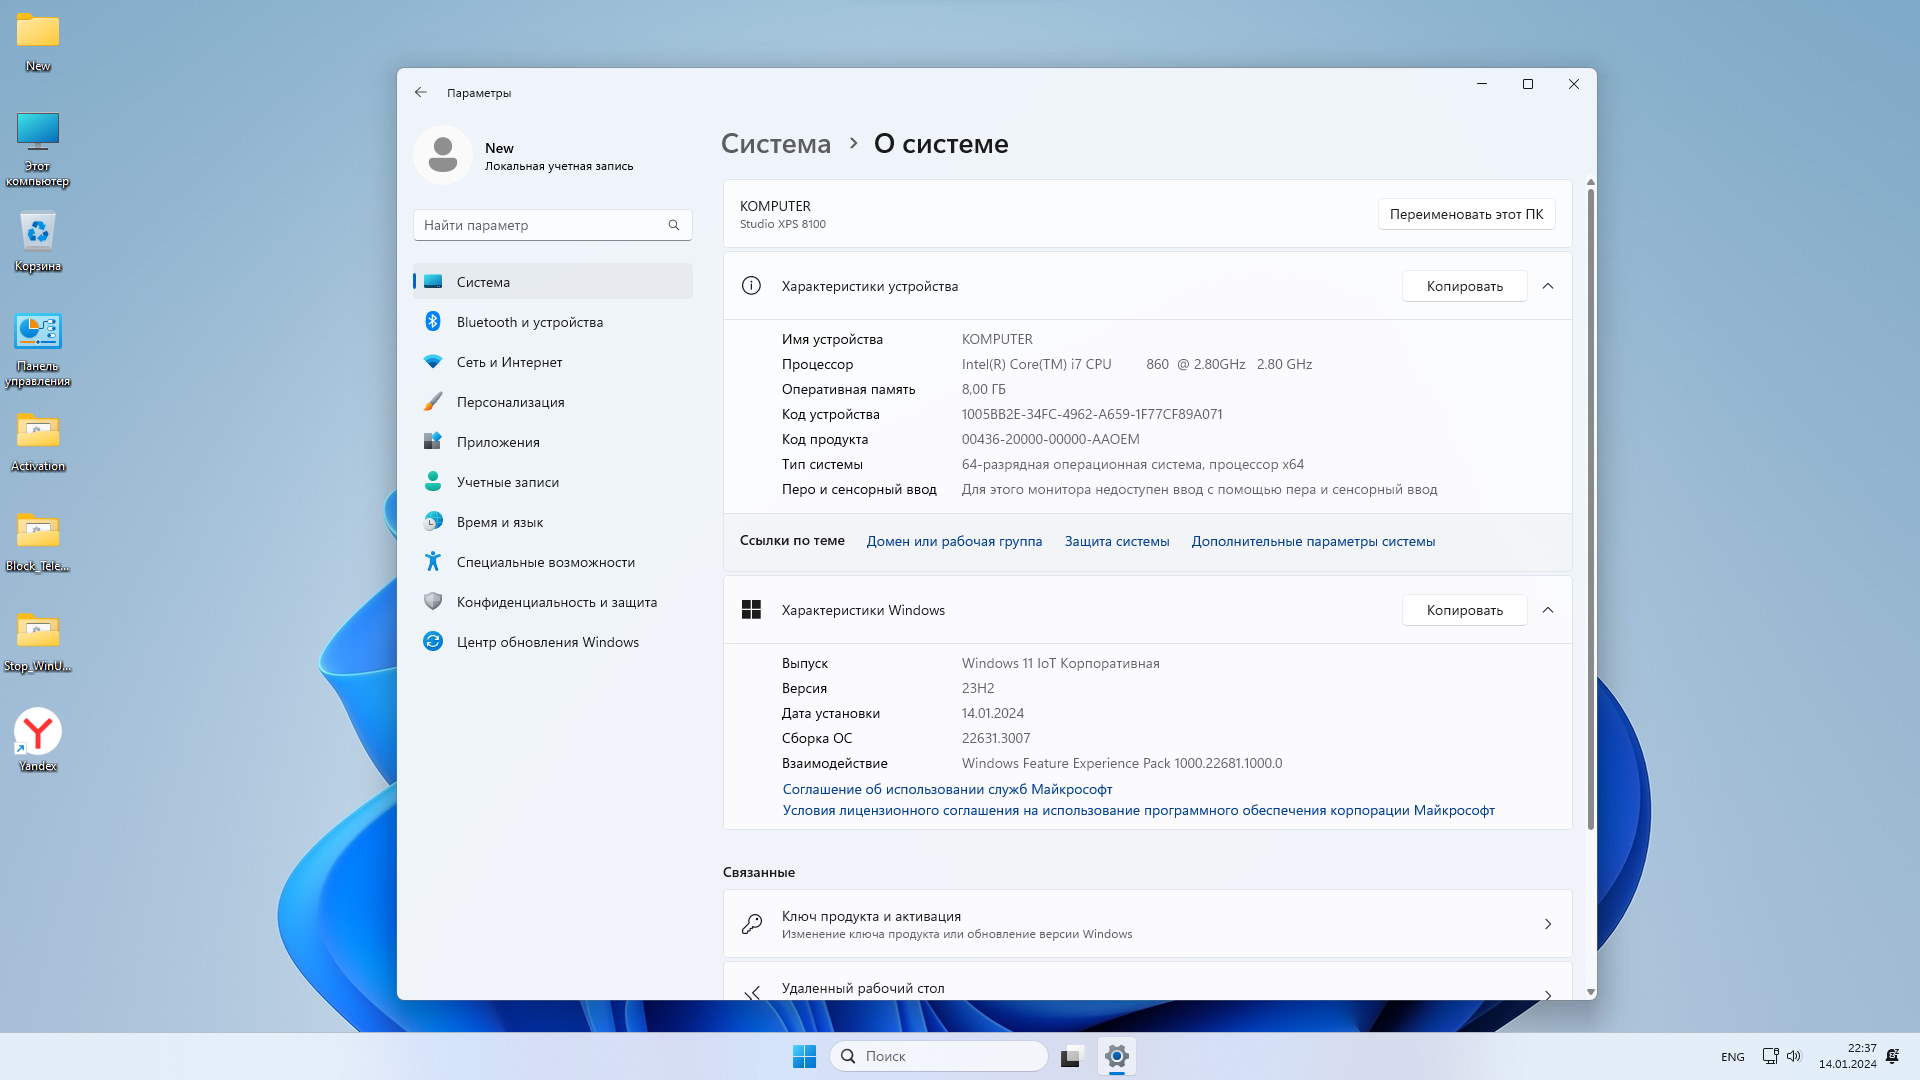Click the back arrow in Settings header
Screen dimensions: 1920x1080
[421, 92]
